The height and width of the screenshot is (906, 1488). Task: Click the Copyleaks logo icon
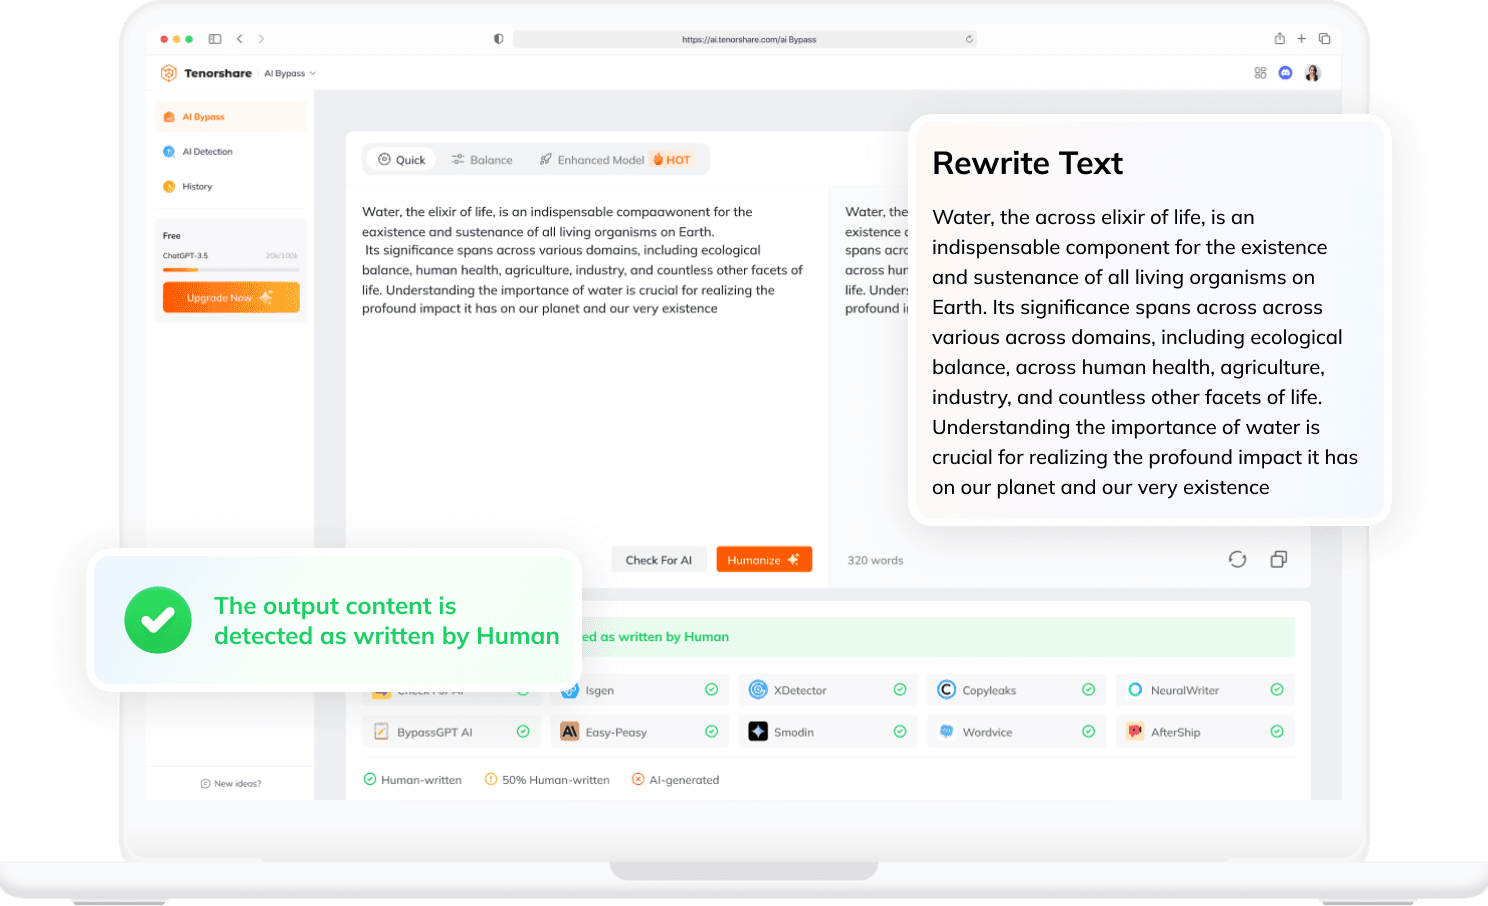tap(946, 690)
